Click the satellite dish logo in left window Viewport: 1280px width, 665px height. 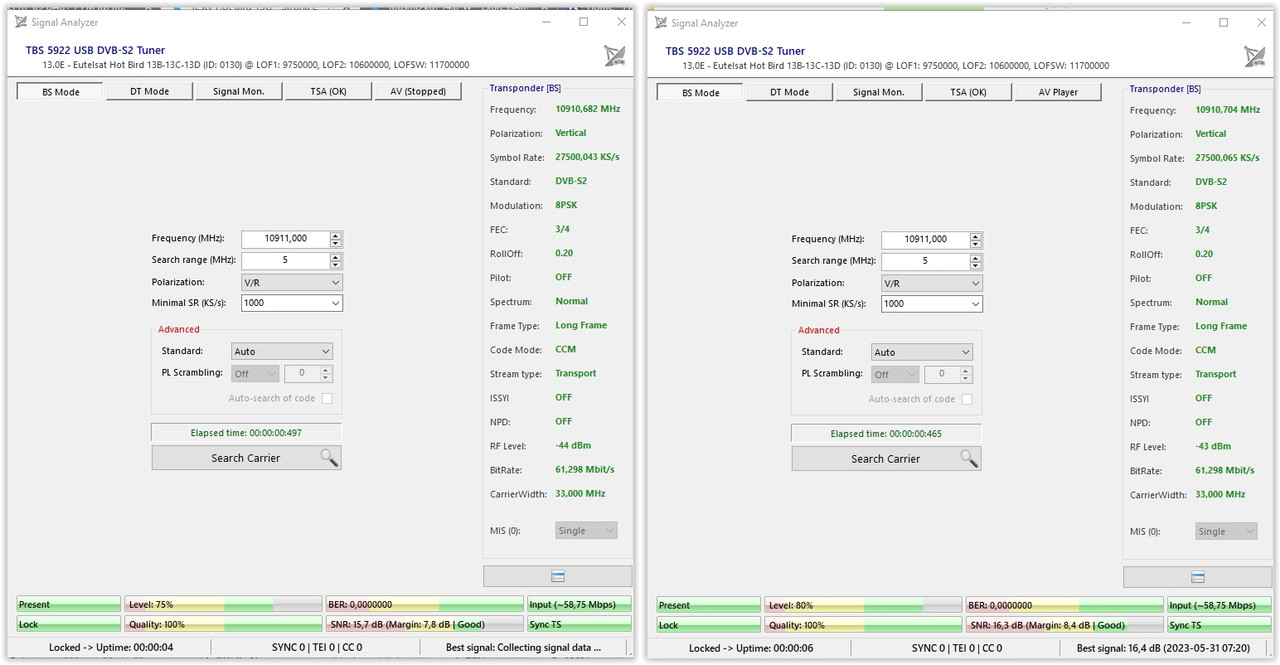coord(614,56)
